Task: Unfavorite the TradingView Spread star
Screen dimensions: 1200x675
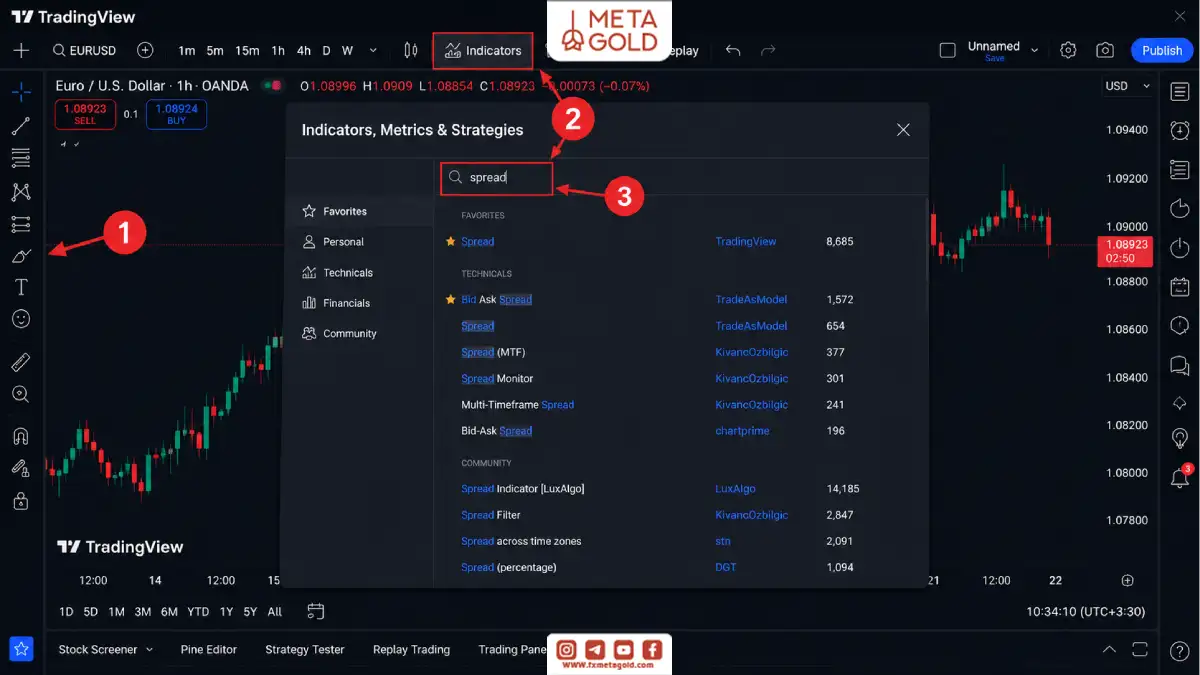Action: pos(450,241)
